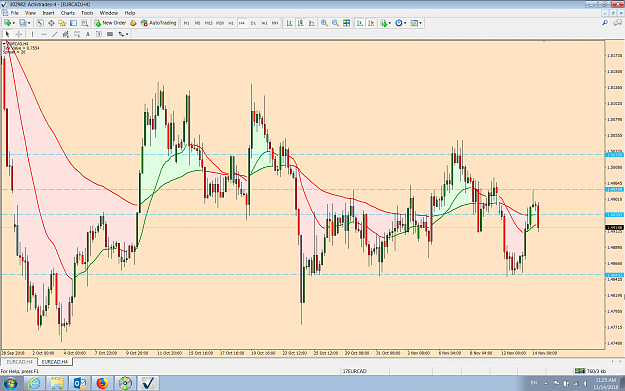Open the New Chart toolbar icon
The width and height of the screenshot is (625, 391).
click(x=7, y=23)
